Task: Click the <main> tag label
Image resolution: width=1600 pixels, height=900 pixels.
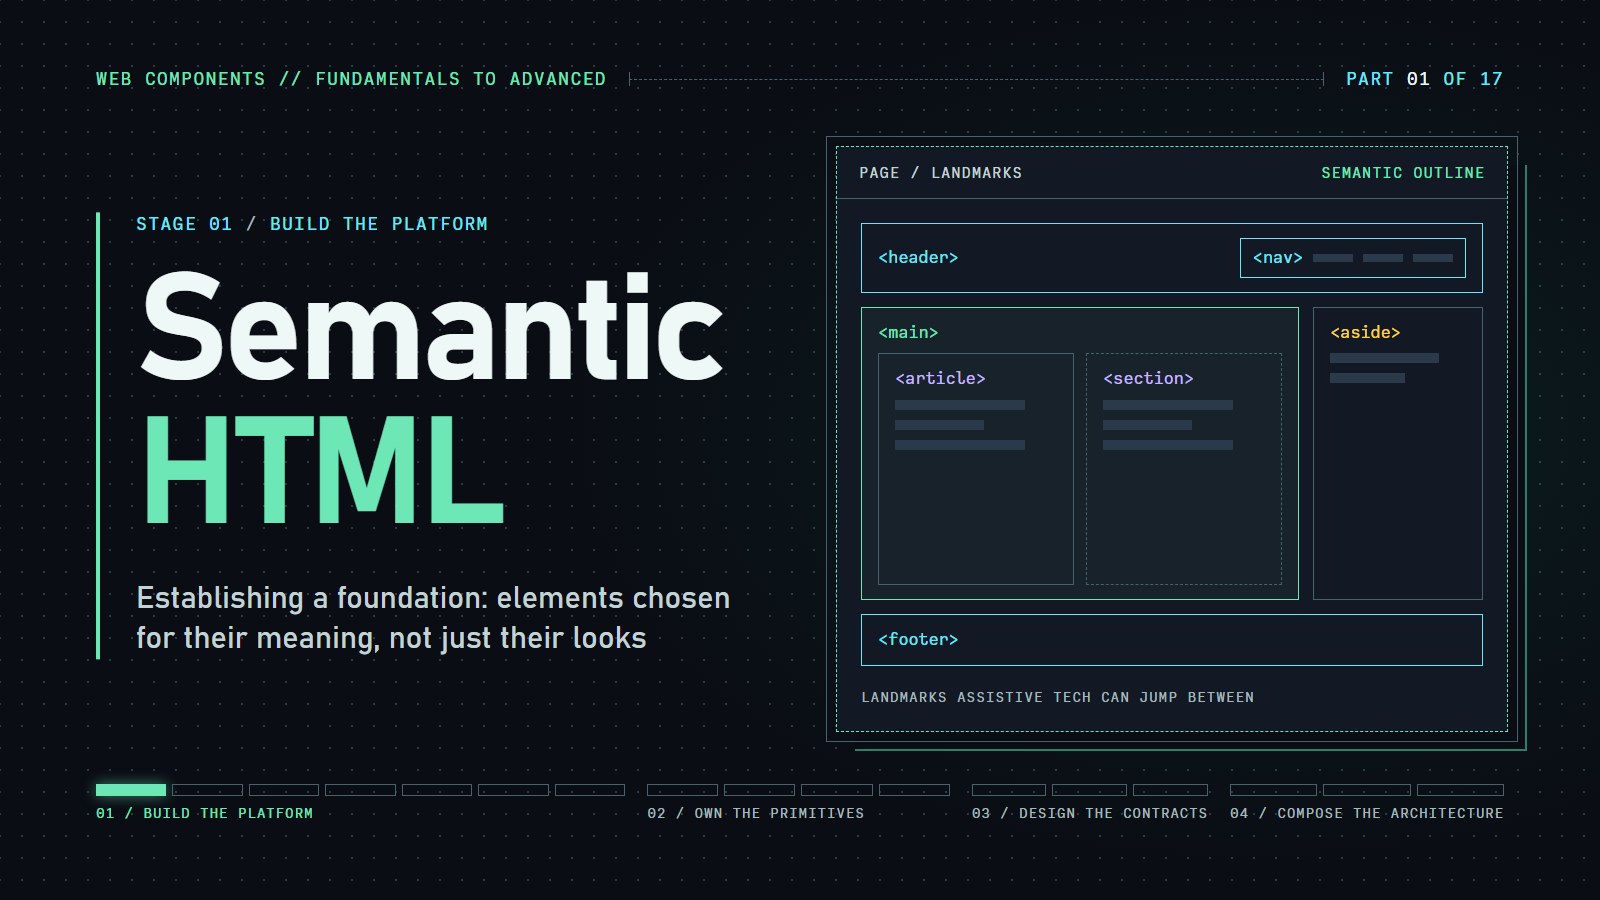Action: (x=908, y=333)
